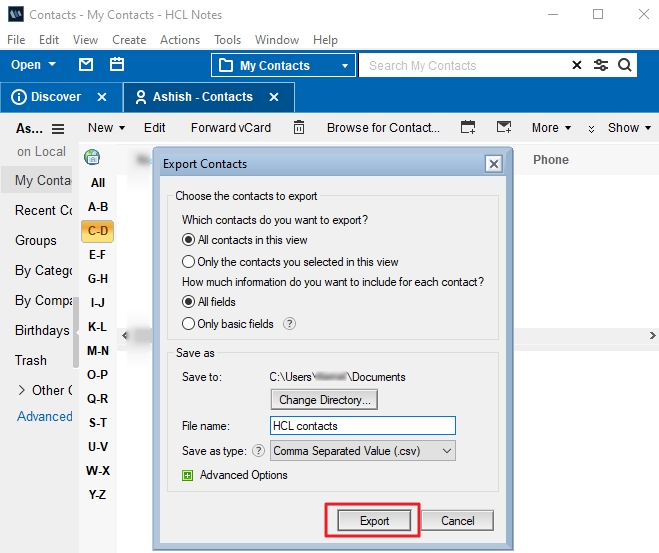Open the My Contacts dropdown
Viewport: 659px width, 553px height.
284,66
